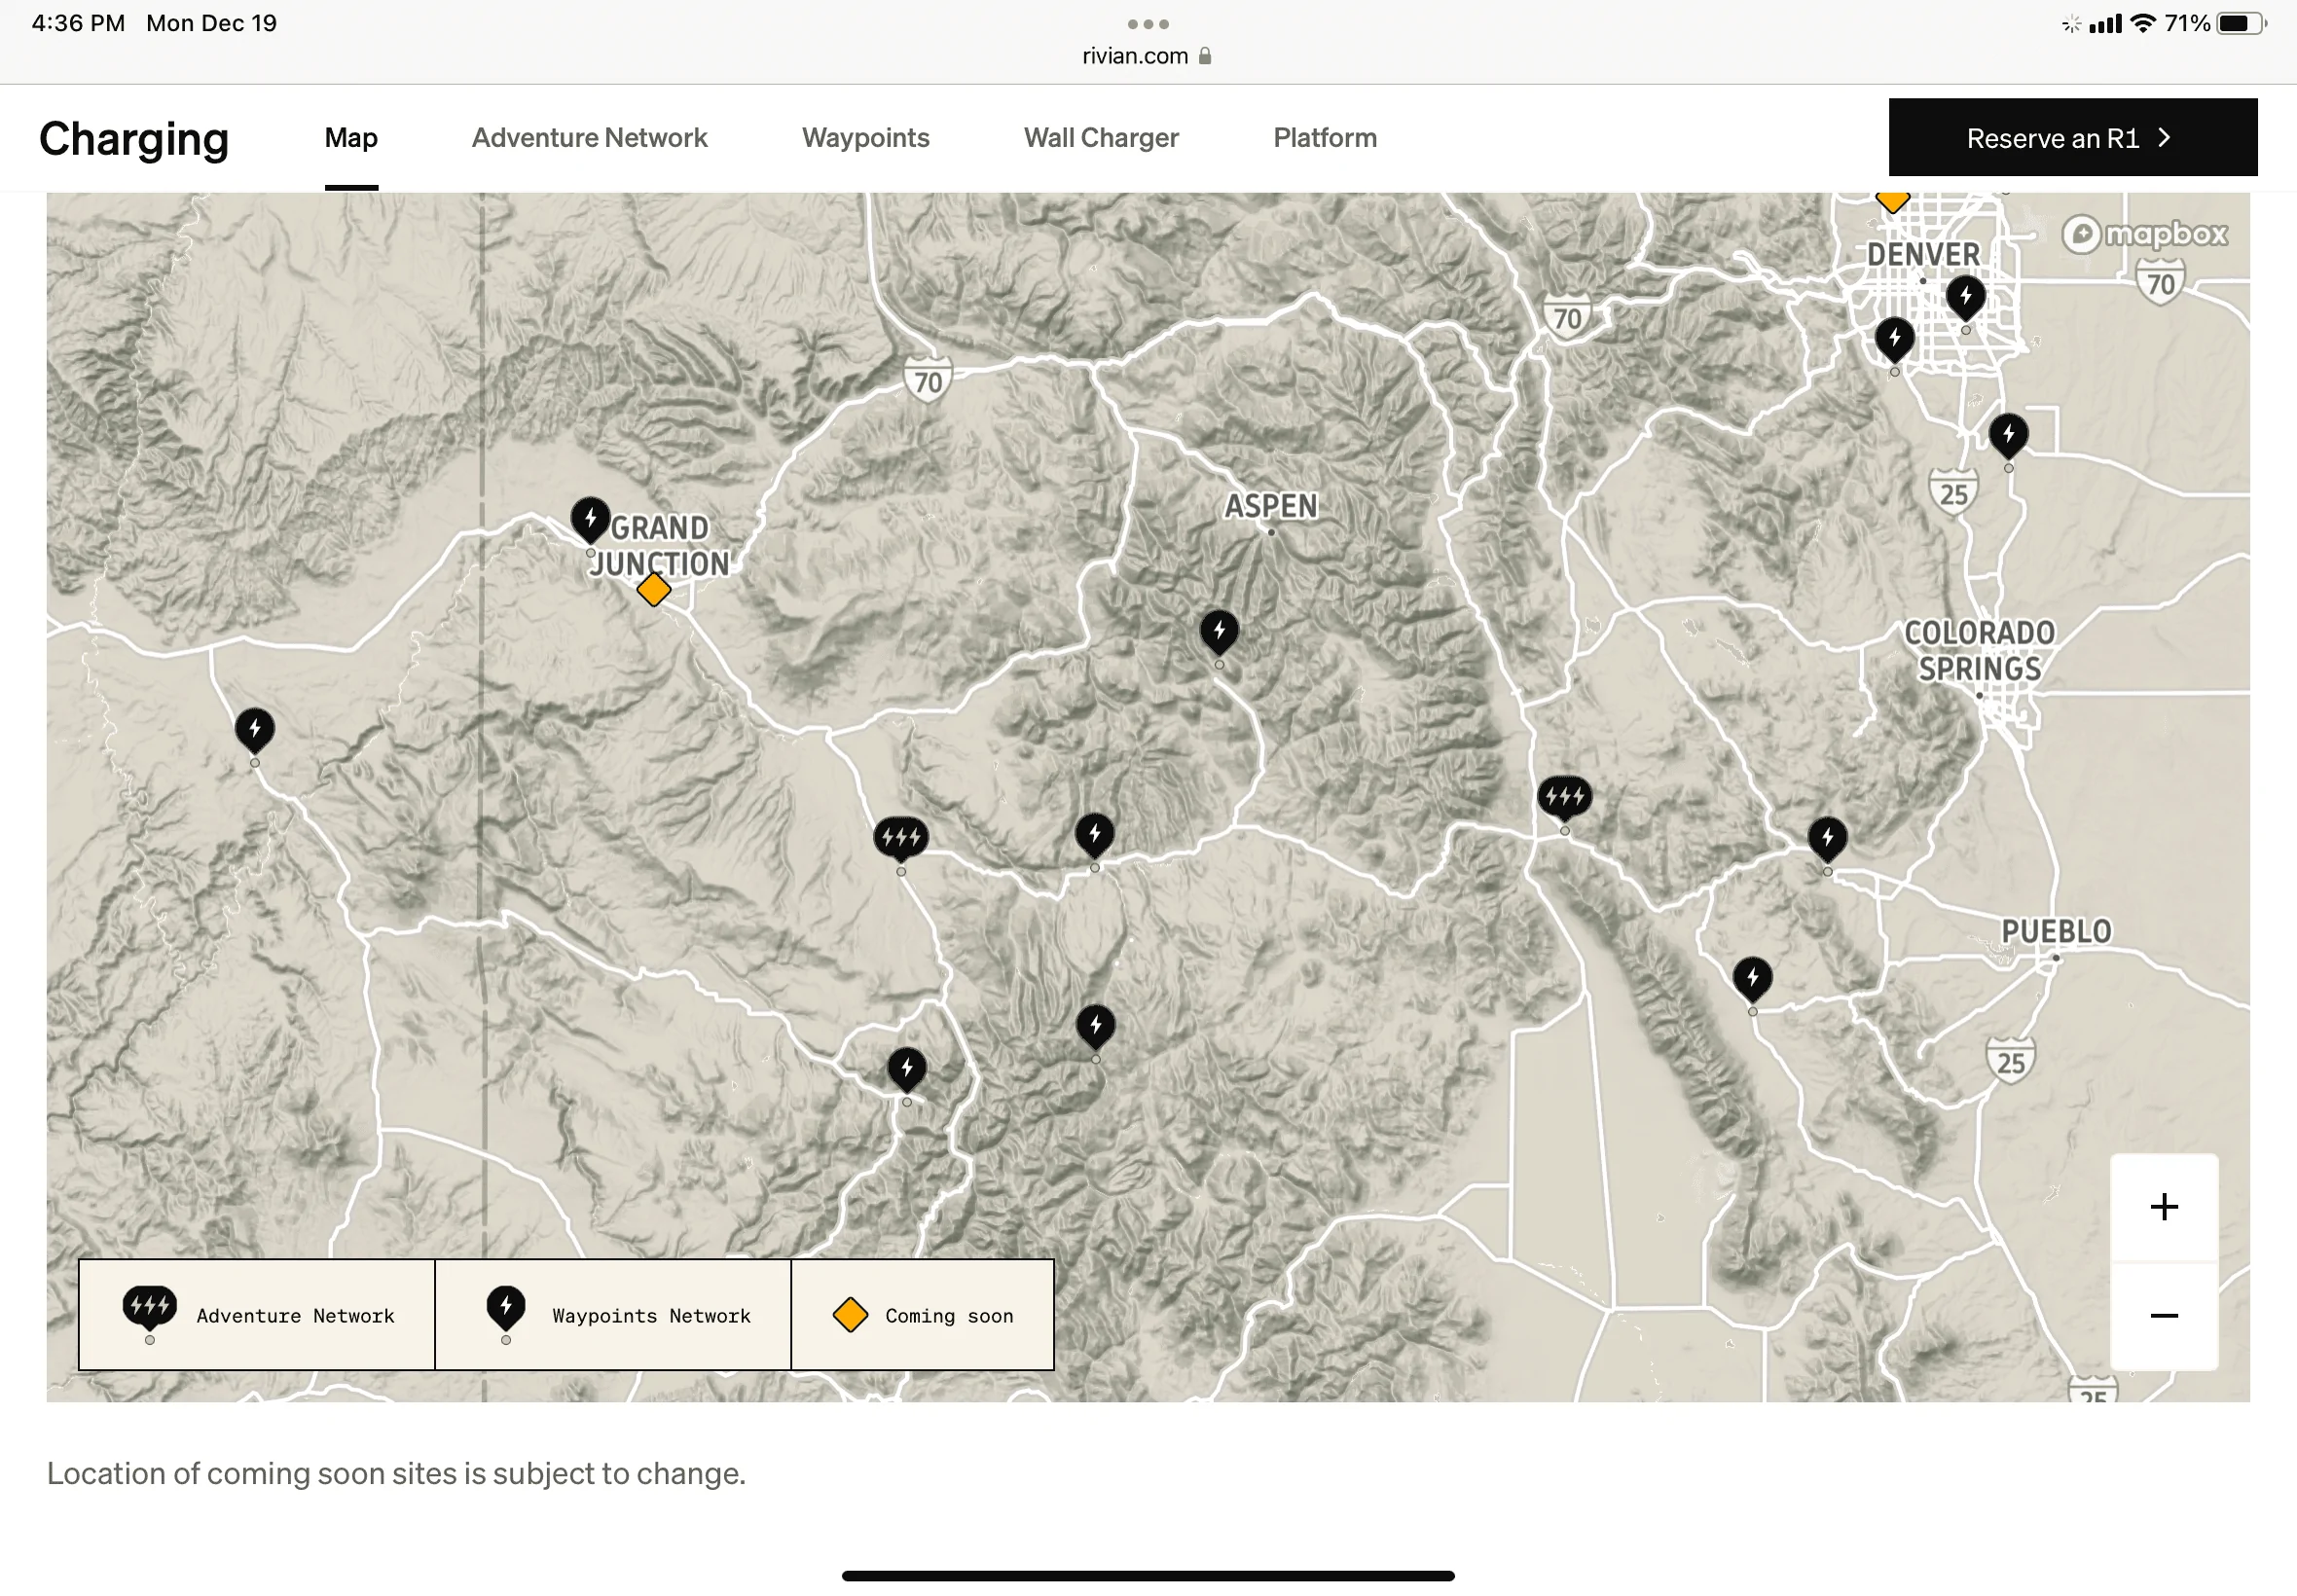This screenshot has width=2297, height=1596.
Task: Zoom in the map with plus button
Action: tap(2164, 1208)
